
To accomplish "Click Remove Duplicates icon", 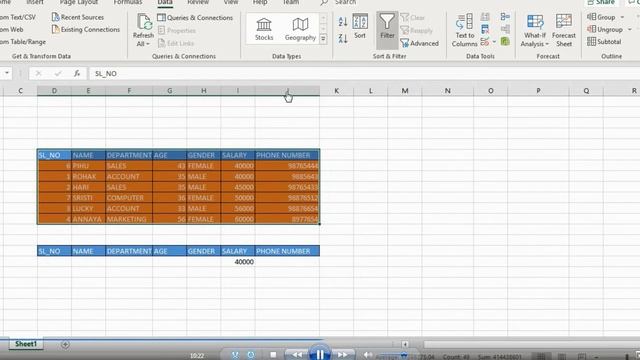I will [485, 29].
